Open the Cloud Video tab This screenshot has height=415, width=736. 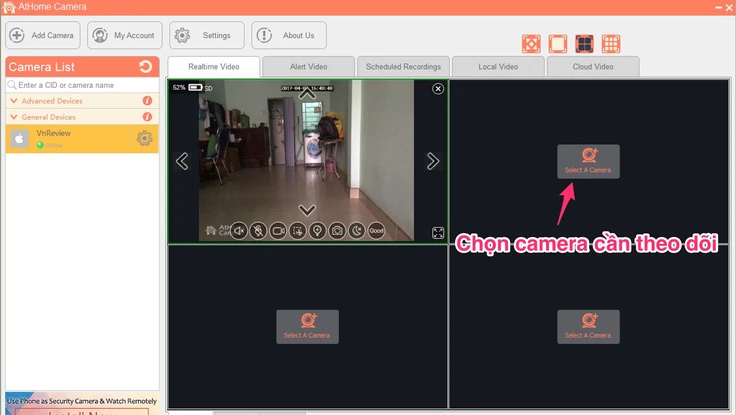pos(593,67)
